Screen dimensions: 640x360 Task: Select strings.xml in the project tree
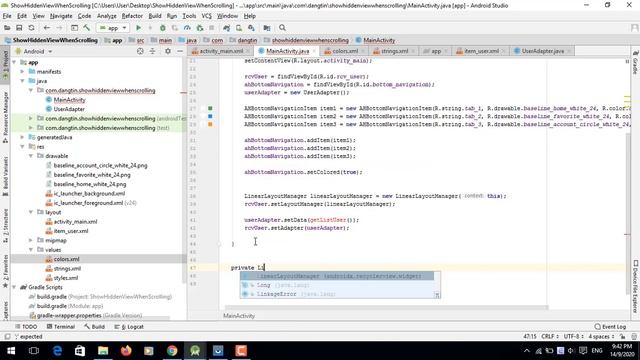coord(67,269)
